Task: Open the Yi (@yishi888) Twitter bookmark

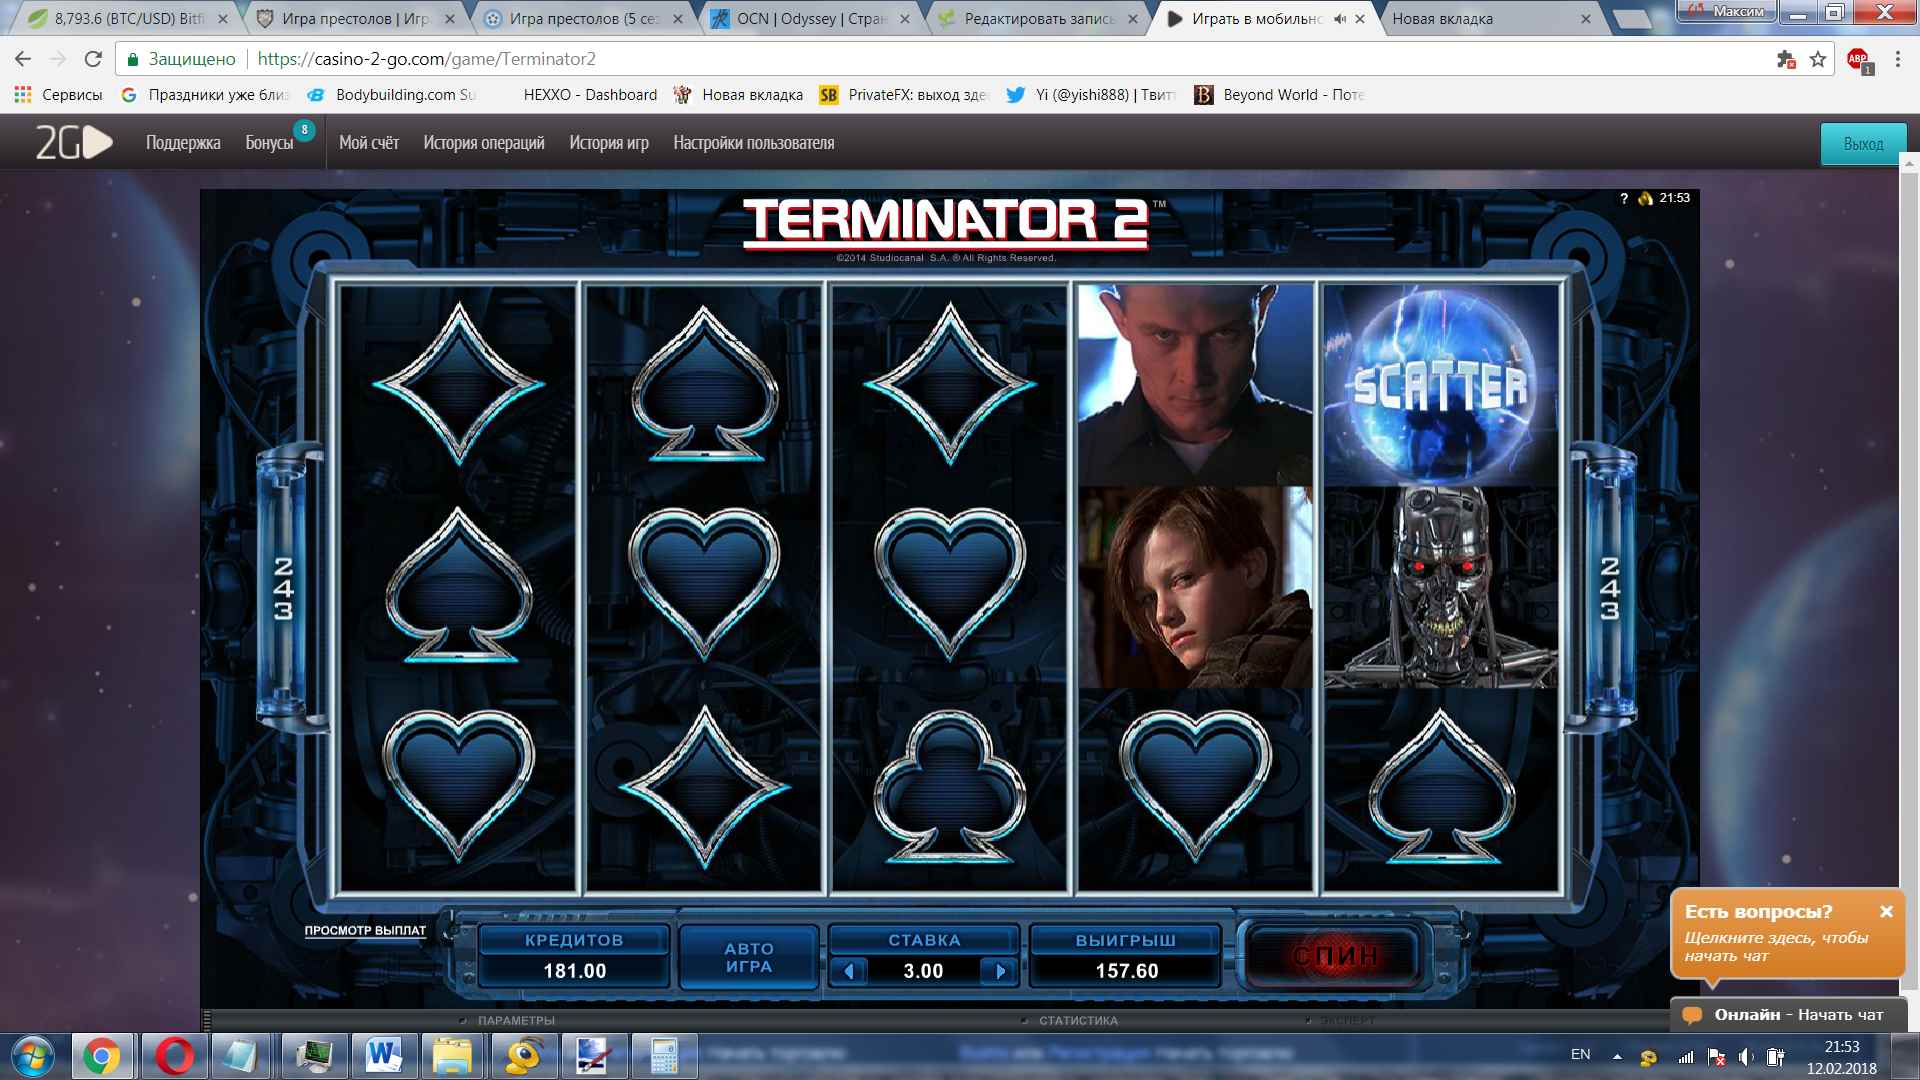Action: (1091, 95)
